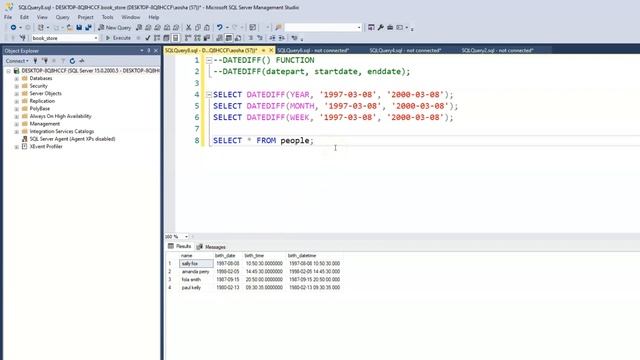
Task: Switch to the Messages tab
Action: [x=211, y=247]
